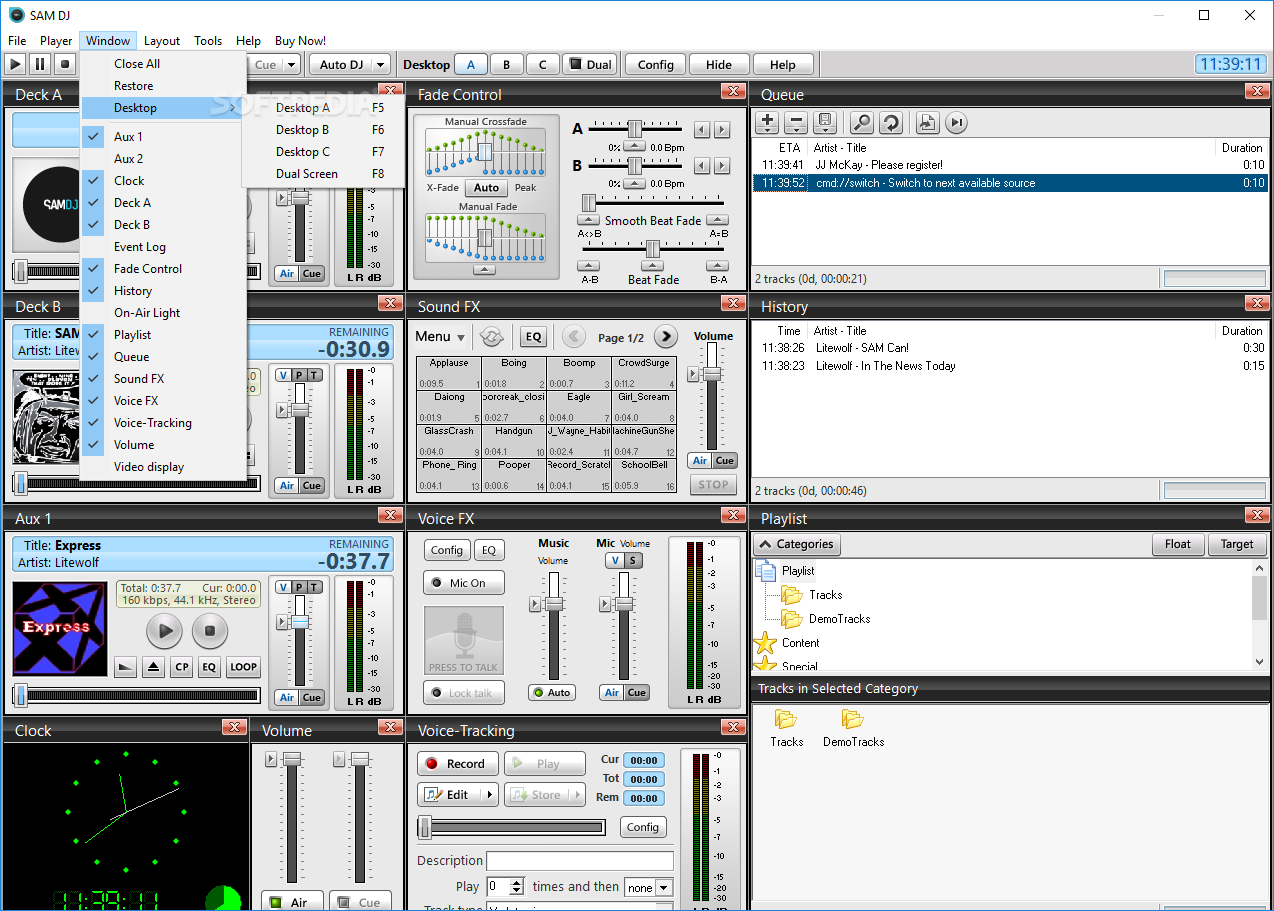
Task: Click the Voice FX Config button
Action: click(447, 550)
